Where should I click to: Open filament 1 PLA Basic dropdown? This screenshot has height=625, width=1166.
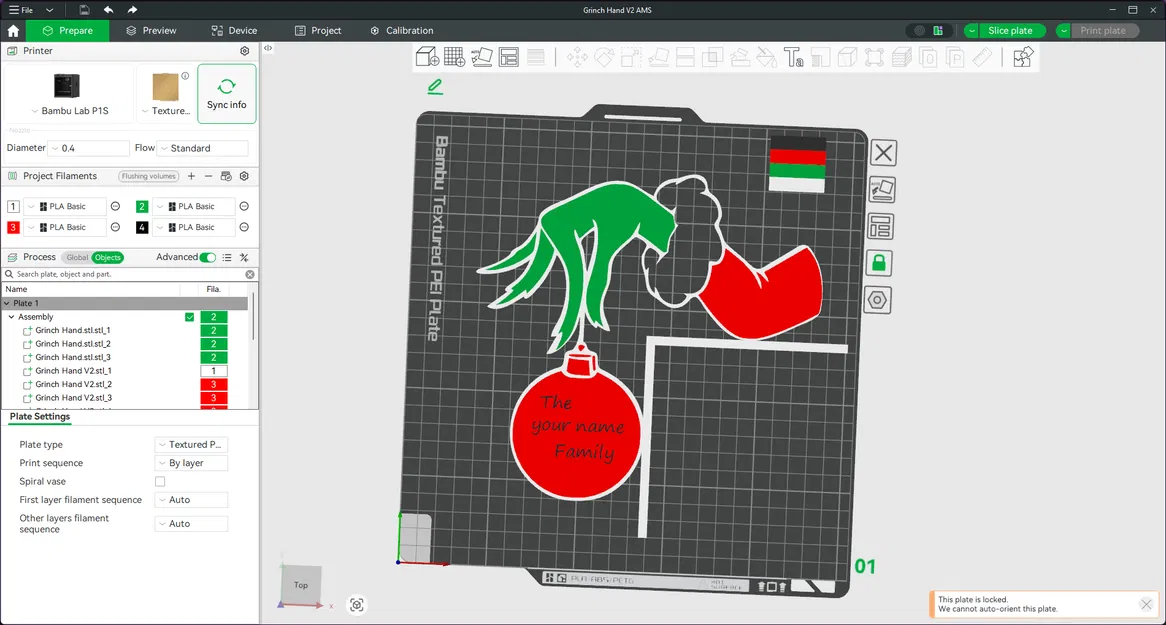click(65, 207)
